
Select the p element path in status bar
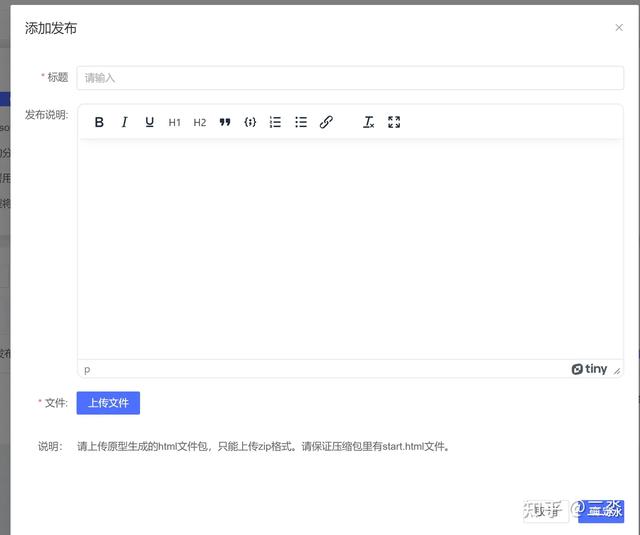coord(87,369)
